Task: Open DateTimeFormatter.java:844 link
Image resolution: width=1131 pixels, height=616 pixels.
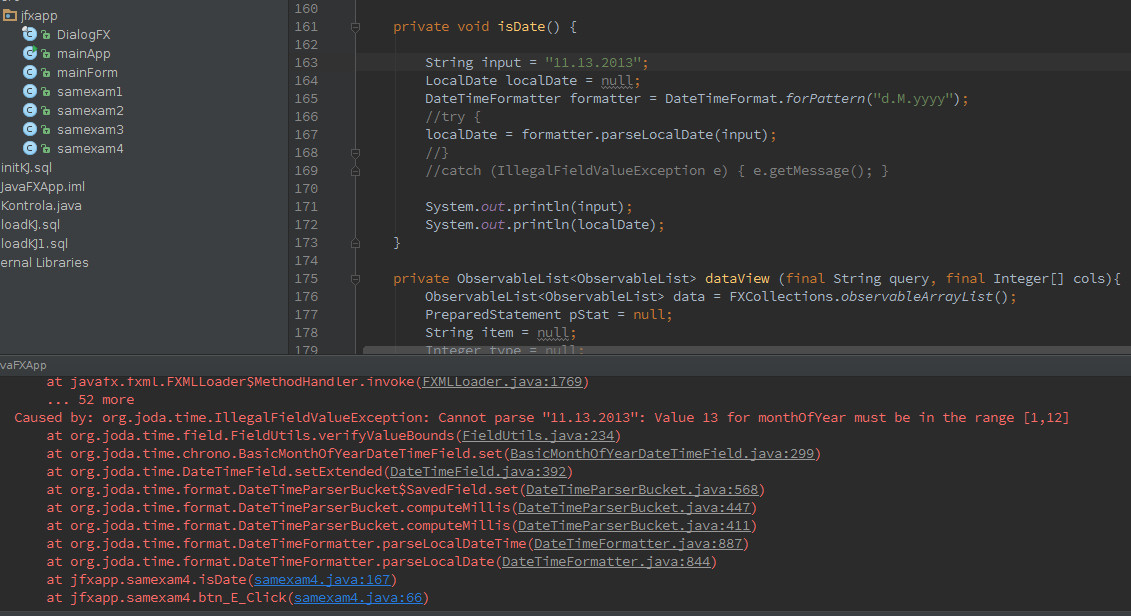Action: pyautogui.click(x=606, y=562)
